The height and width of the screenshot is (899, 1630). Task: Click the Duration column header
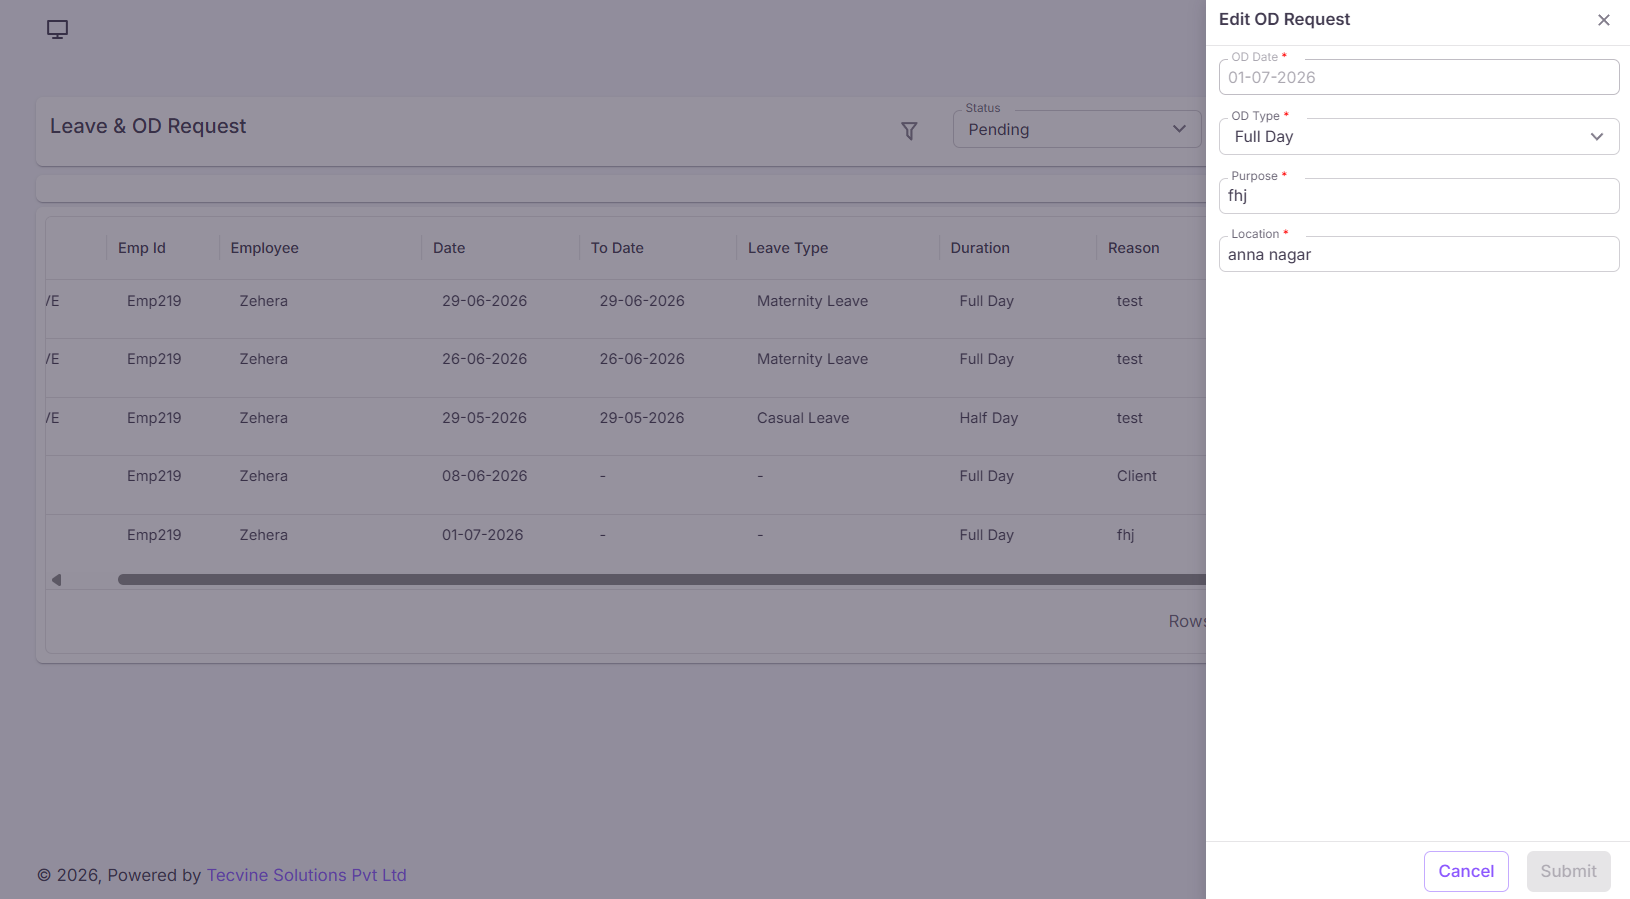point(980,248)
